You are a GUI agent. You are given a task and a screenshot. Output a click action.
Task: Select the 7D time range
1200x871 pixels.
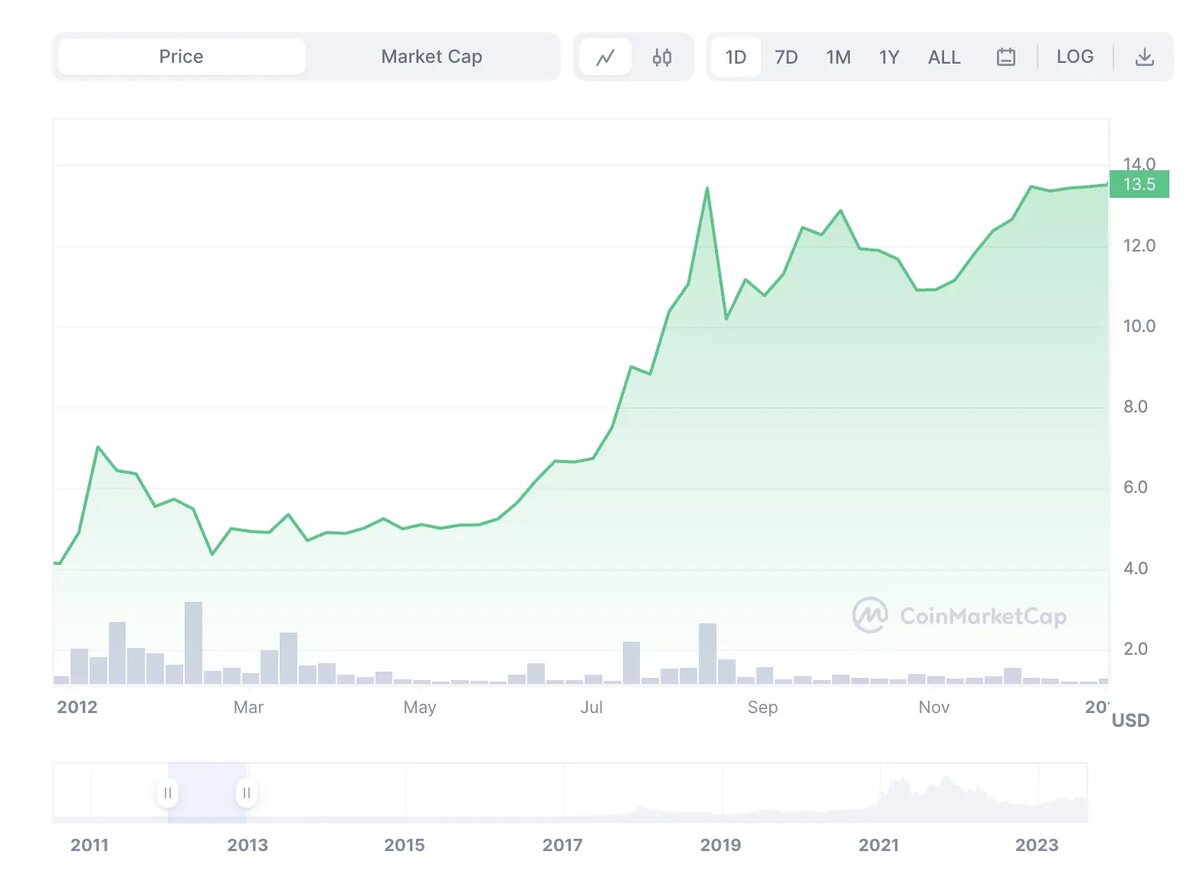click(x=787, y=57)
